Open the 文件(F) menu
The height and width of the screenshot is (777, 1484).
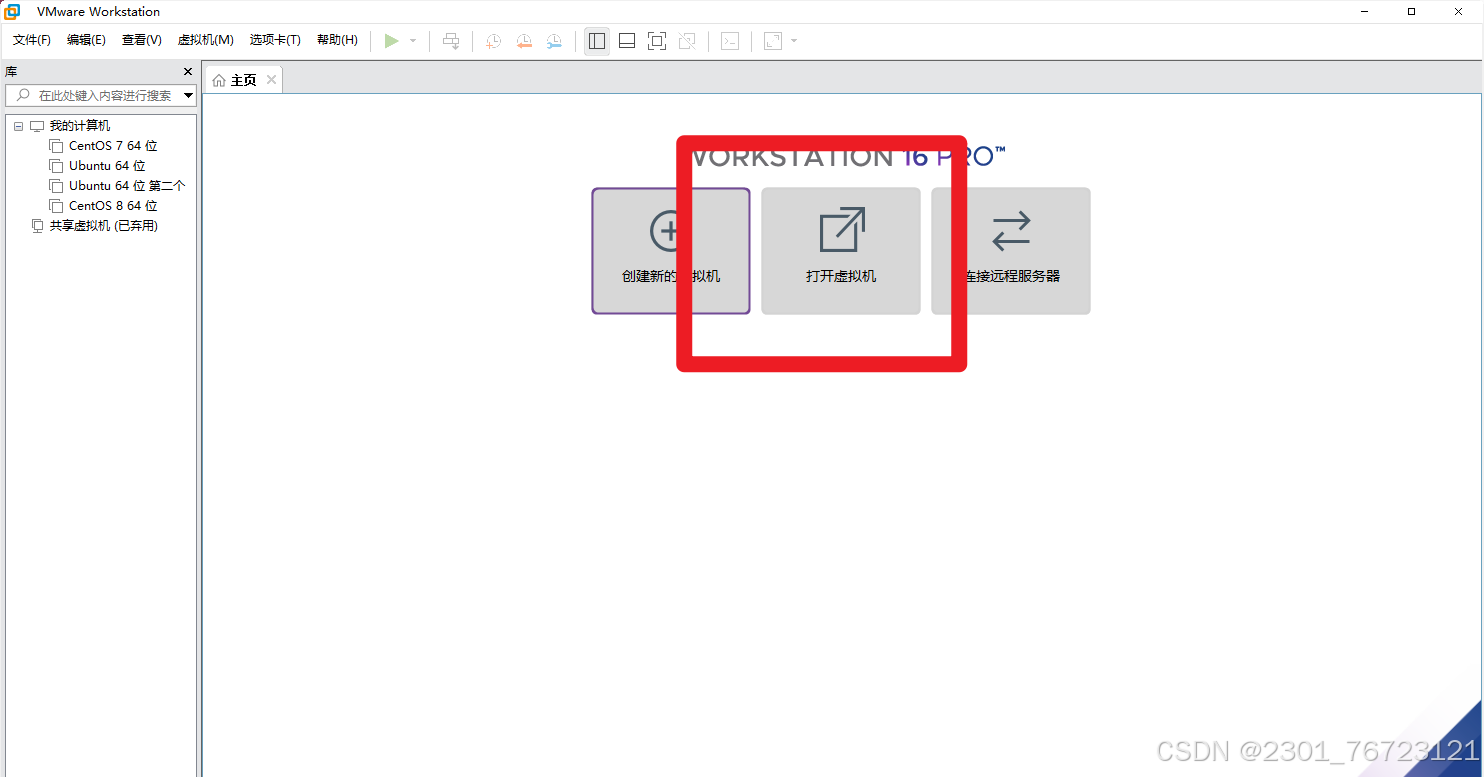[32, 40]
